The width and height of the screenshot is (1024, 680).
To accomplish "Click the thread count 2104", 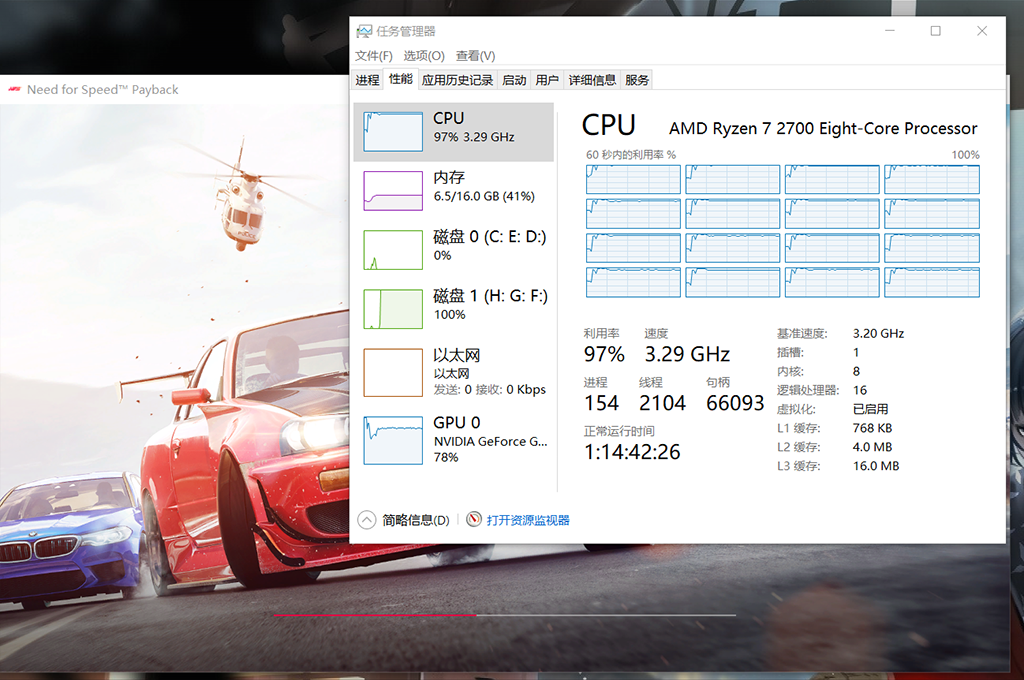I will (662, 403).
